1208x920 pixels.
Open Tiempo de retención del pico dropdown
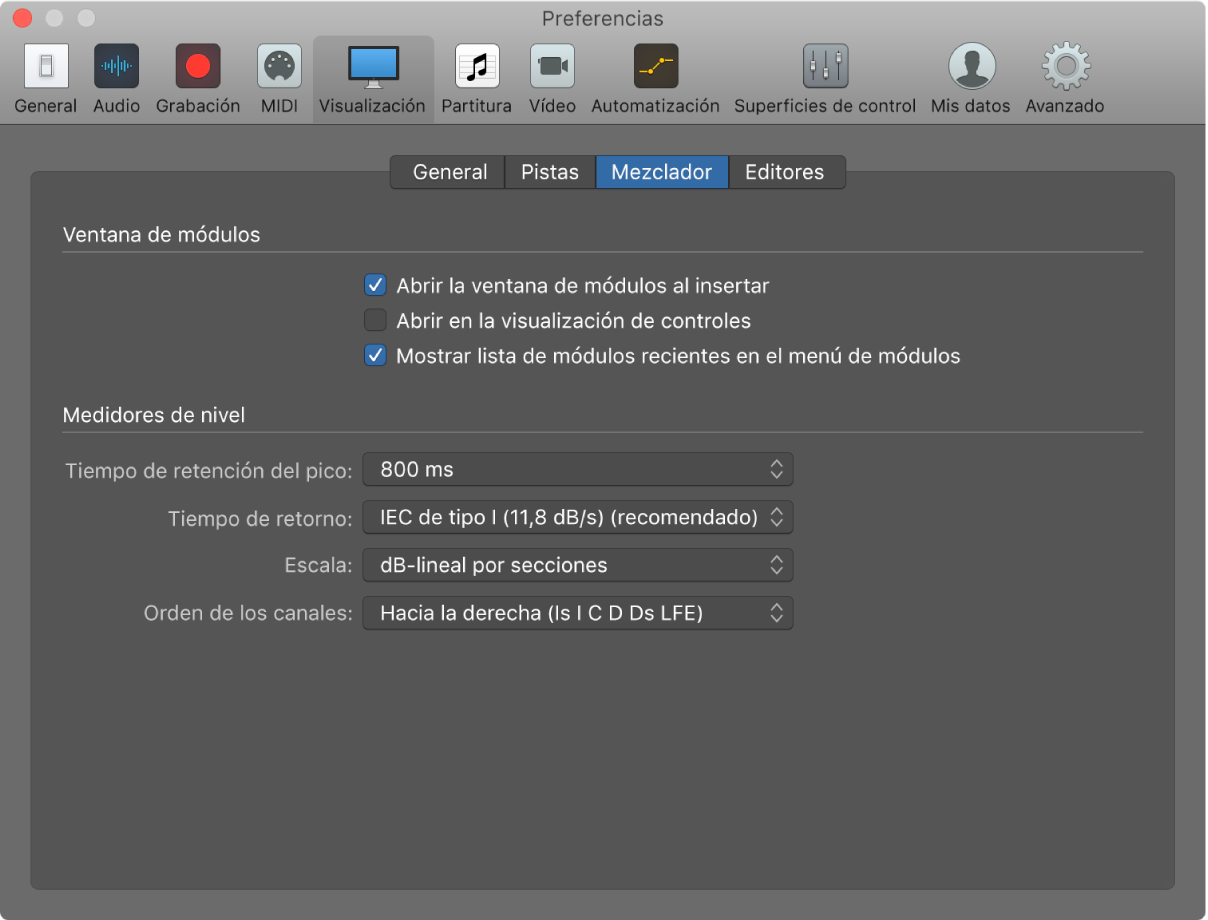pyautogui.click(x=577, y=469)
